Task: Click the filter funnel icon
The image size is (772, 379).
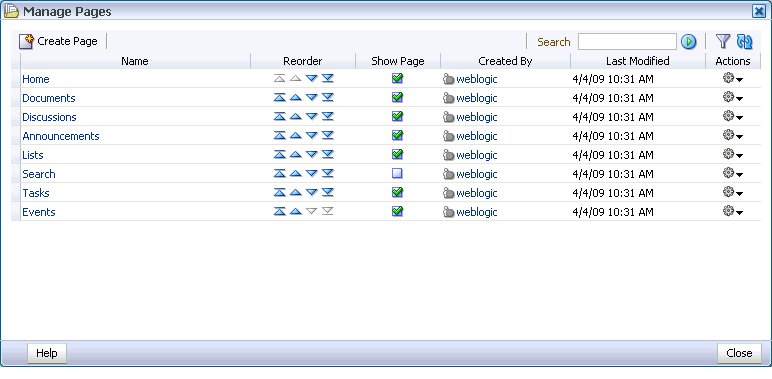Action: pos(722,41)
